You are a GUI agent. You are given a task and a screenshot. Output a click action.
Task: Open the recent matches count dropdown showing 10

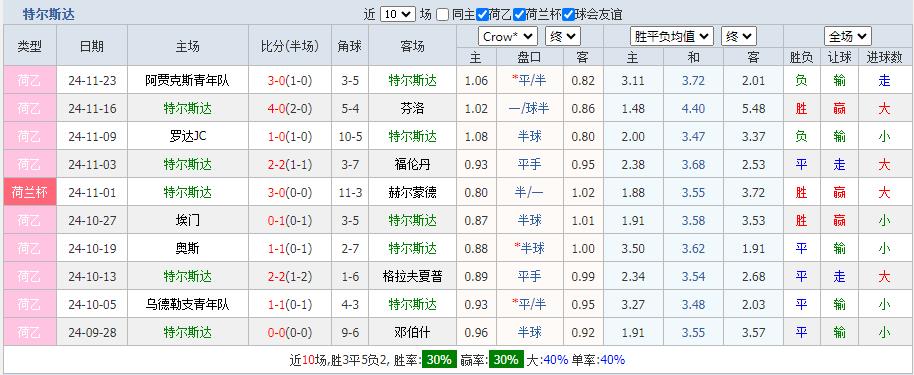[x=398, y=14]
